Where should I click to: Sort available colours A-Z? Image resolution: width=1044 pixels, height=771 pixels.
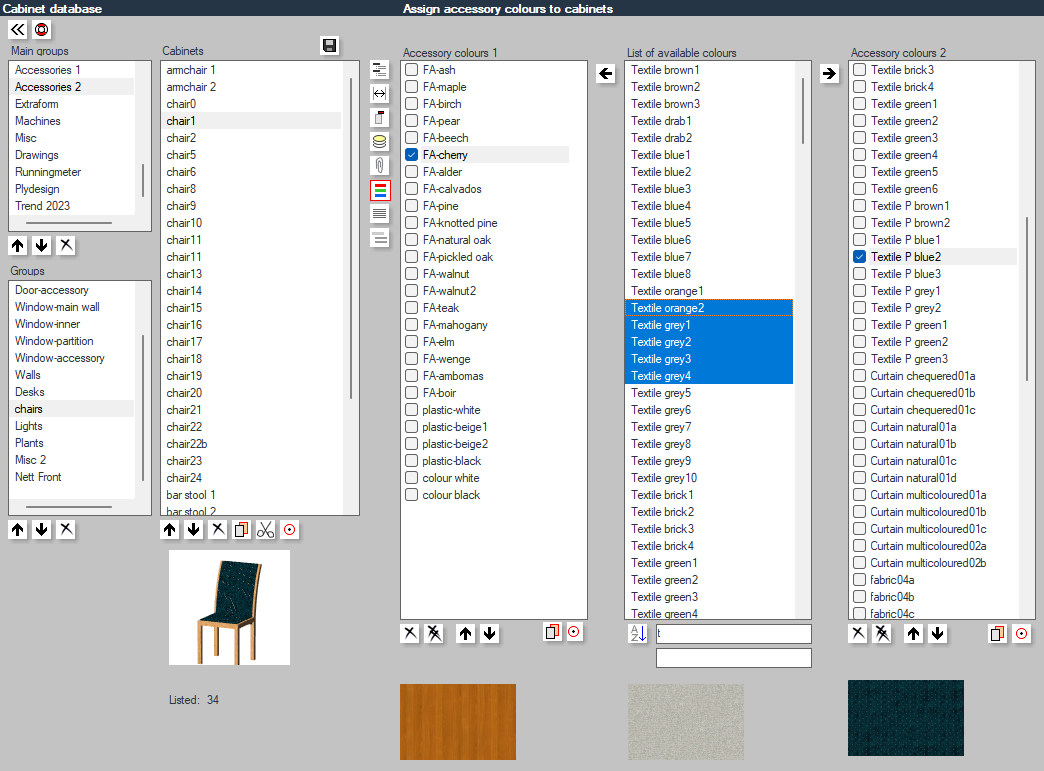coord(638,634)
